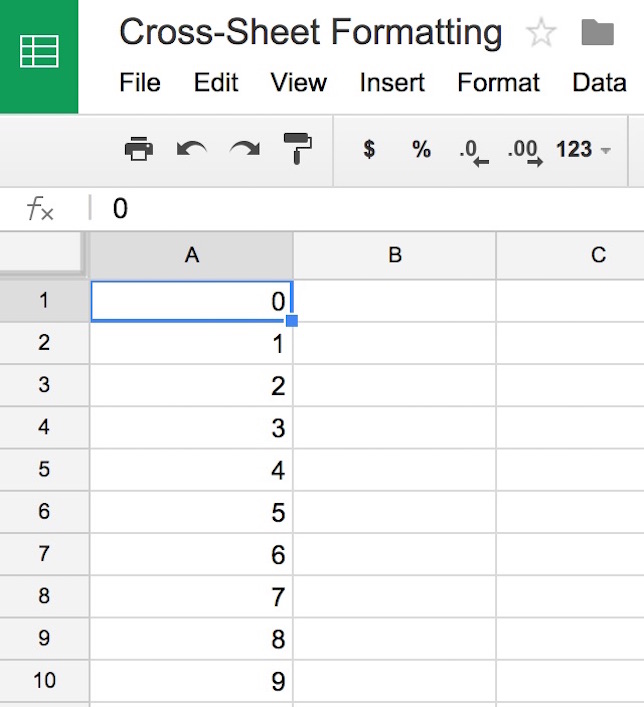Viewport: 644px width, 707px height.
Task: Open the Data menu
Action: click(599, 83)
